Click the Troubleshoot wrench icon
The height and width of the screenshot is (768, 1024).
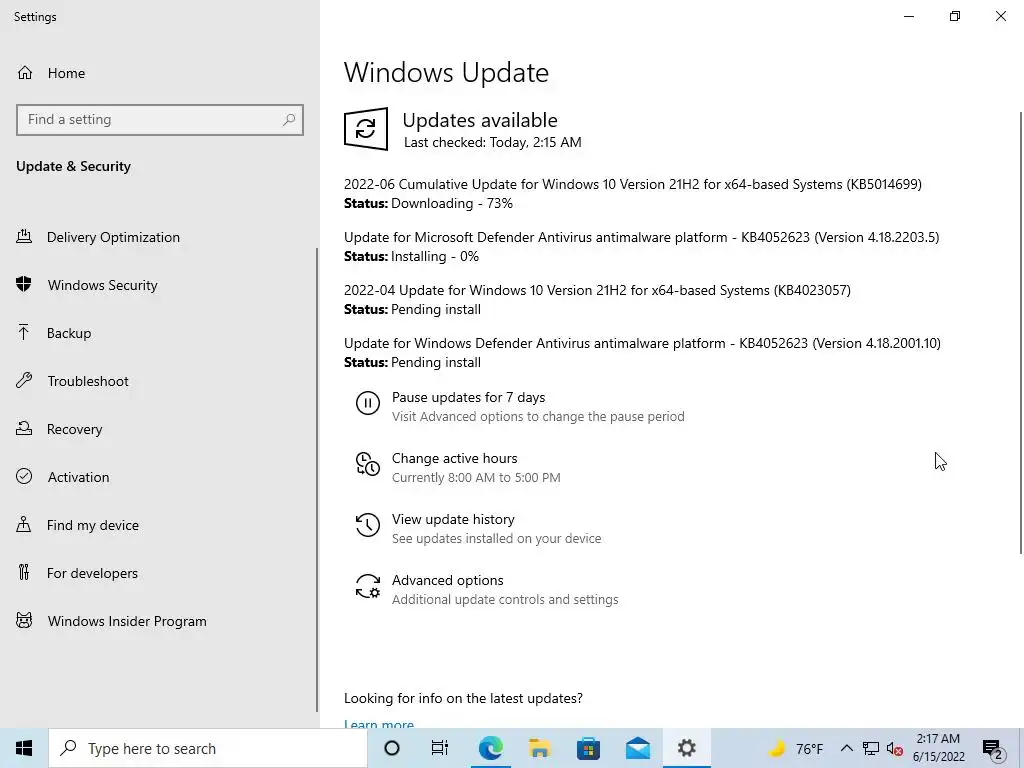coord(24,380)
